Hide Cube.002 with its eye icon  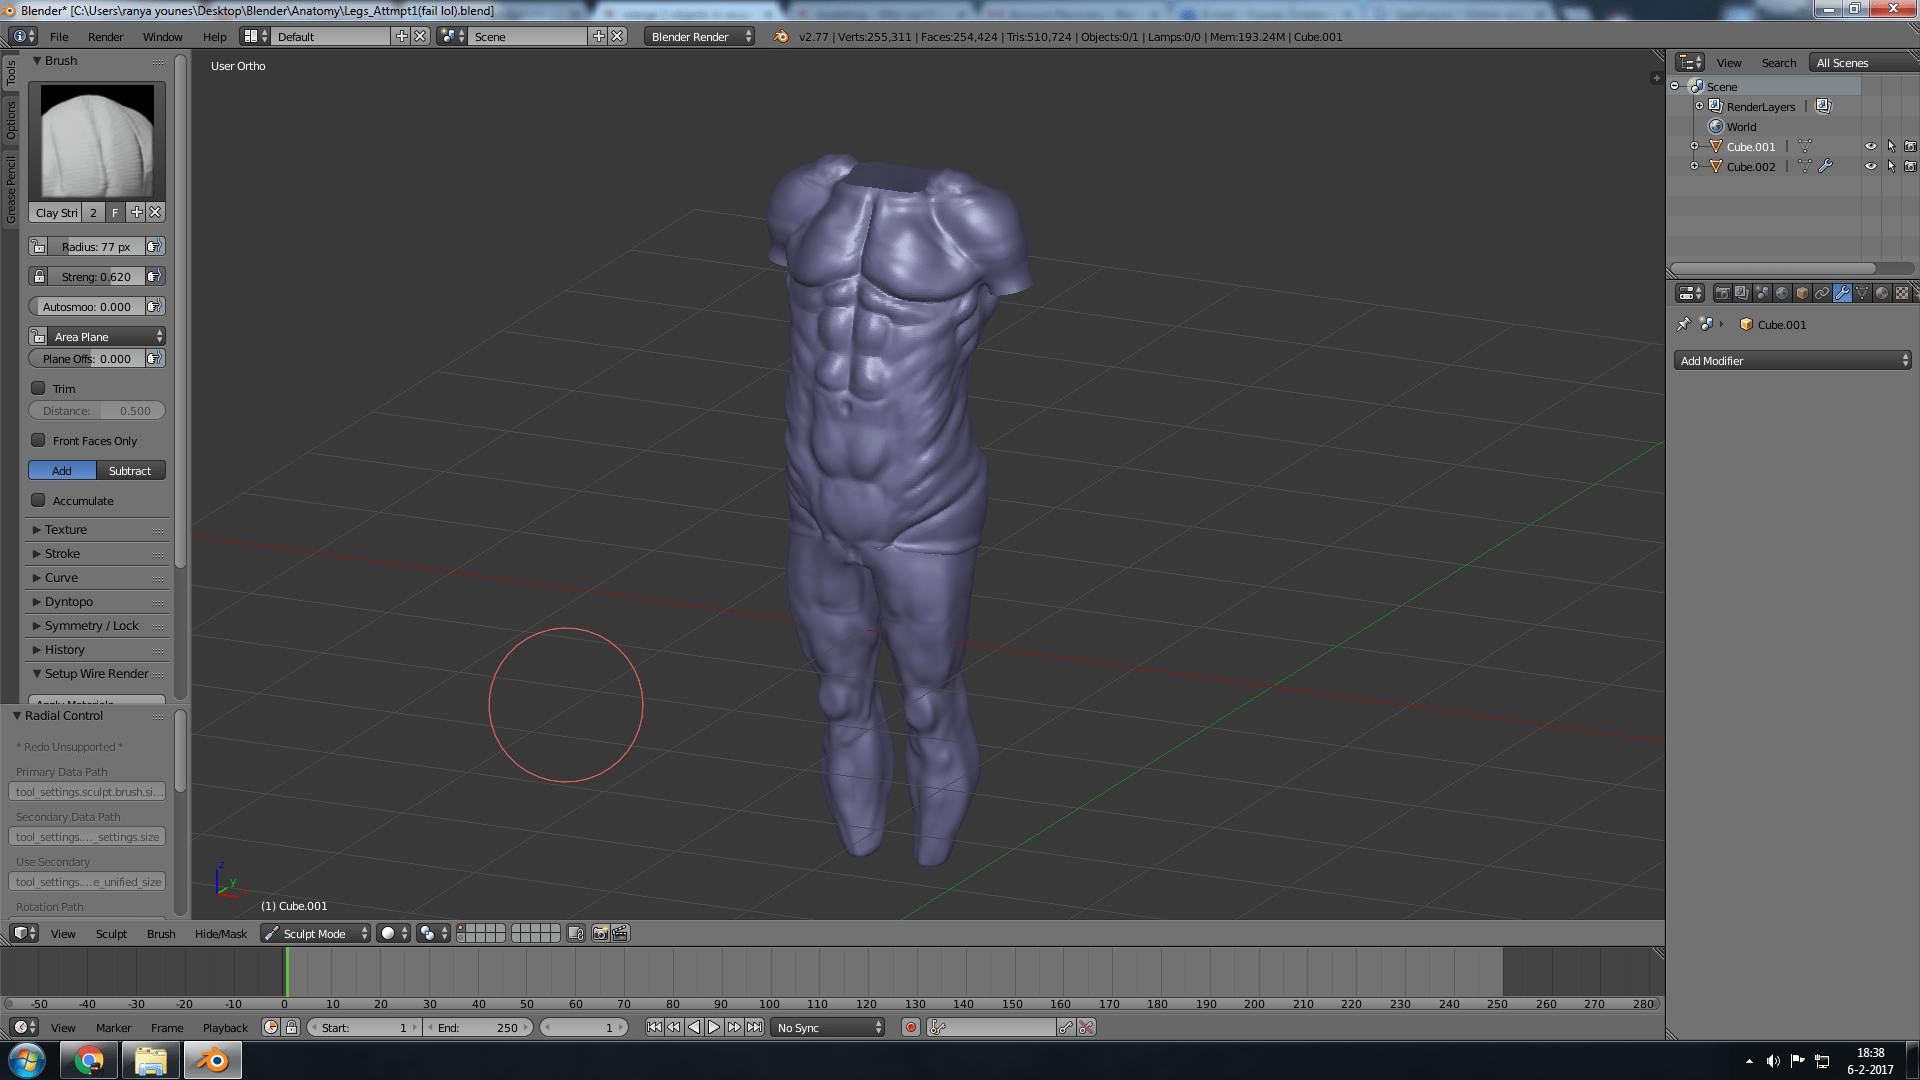pyautogui.click(x=1870, y=166)
